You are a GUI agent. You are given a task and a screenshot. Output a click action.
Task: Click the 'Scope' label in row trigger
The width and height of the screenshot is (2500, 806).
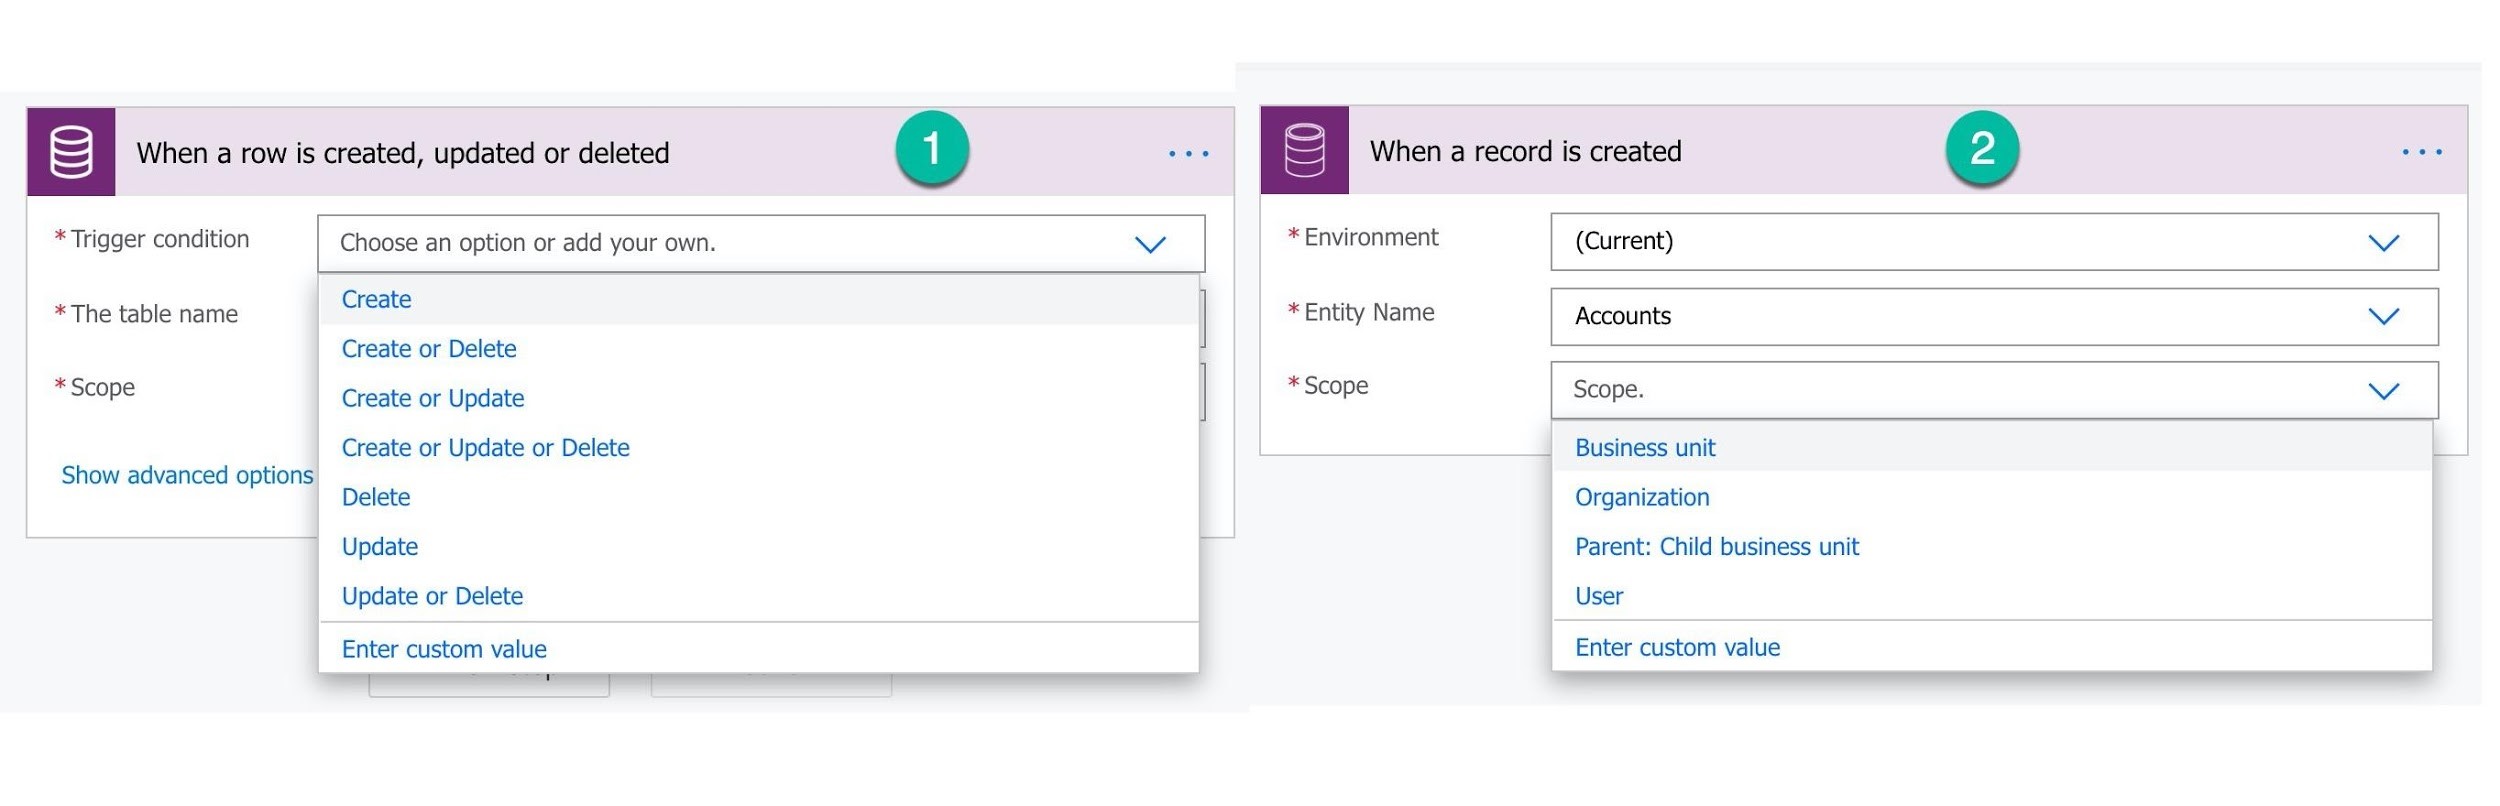102,388
